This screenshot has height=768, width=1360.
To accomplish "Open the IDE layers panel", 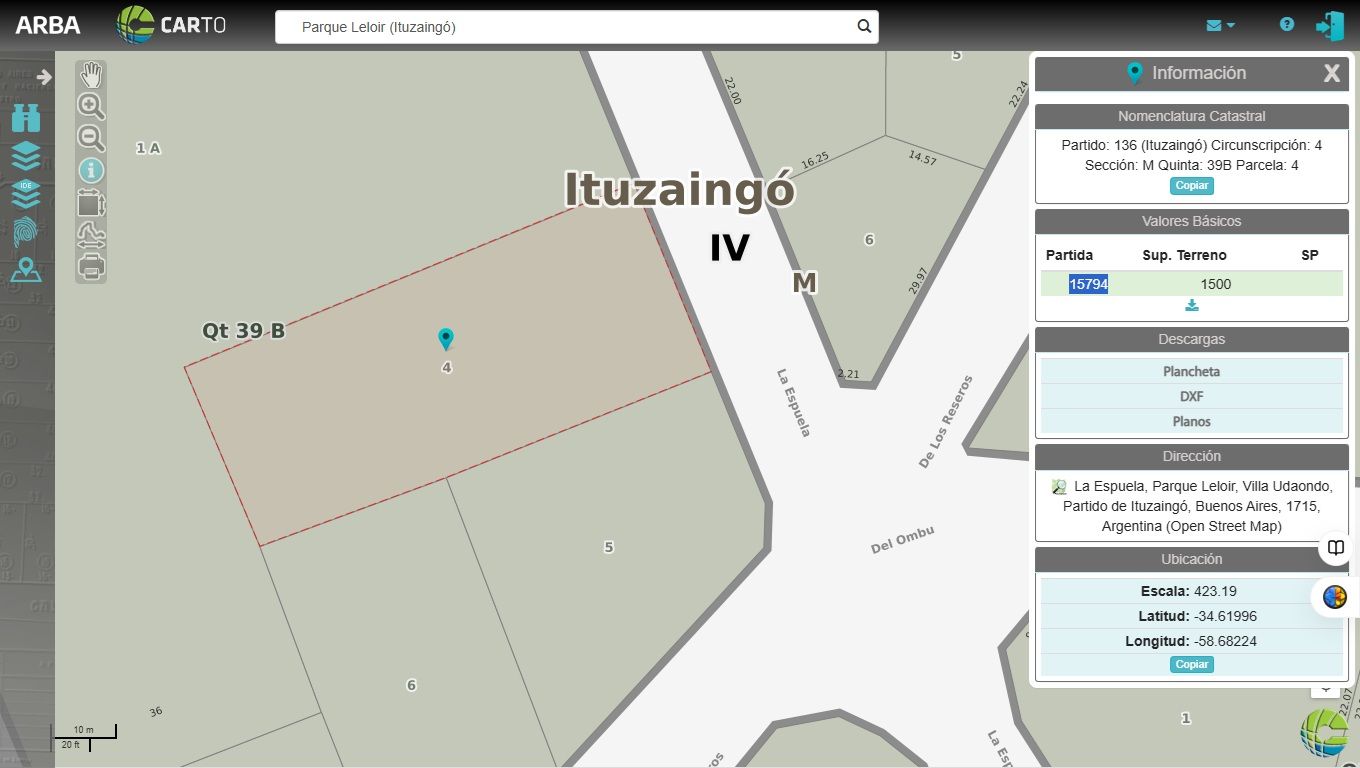I will (26, 193).
